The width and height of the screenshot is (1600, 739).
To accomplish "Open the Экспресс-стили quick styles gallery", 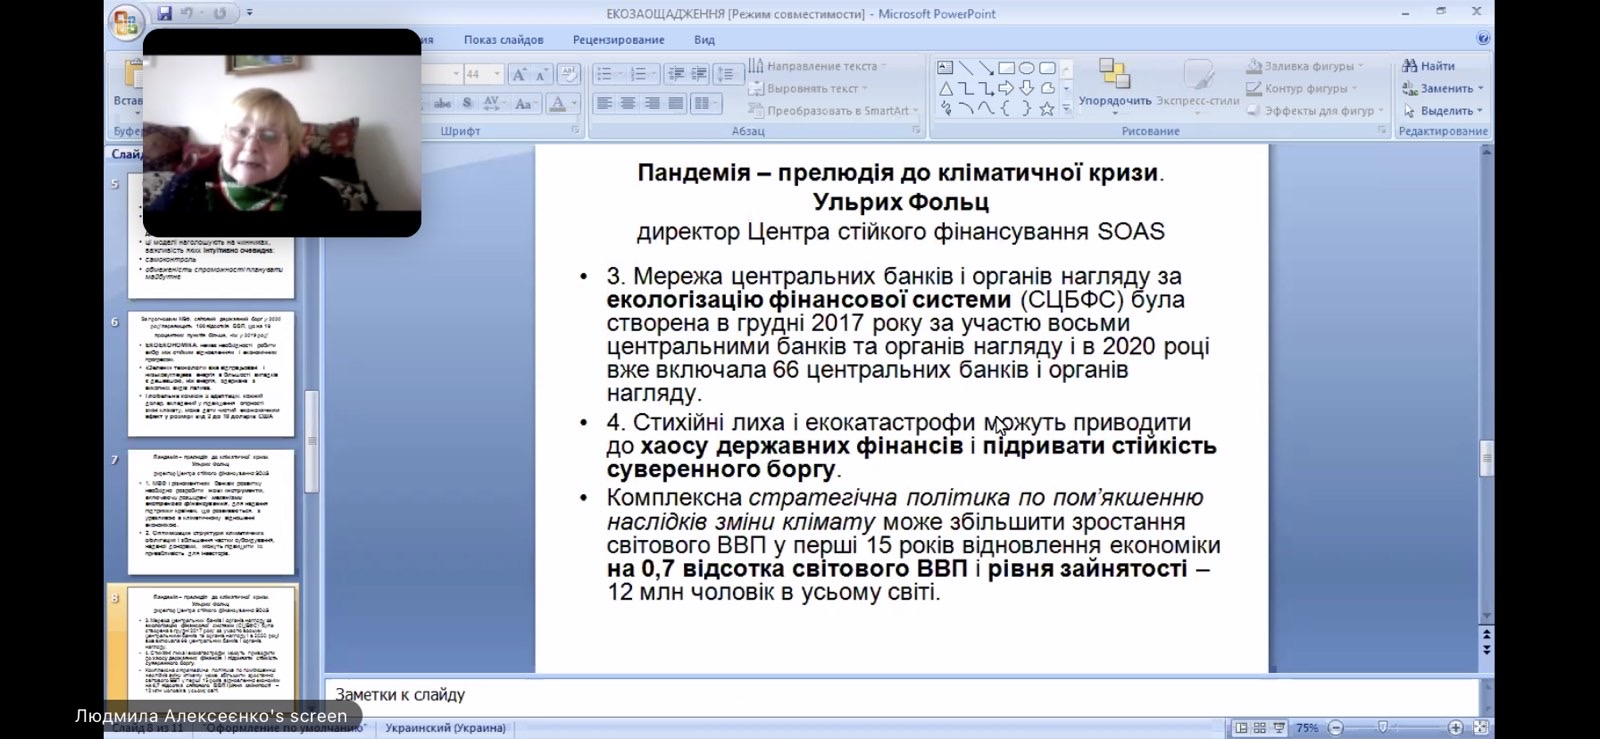I will pos(1198,86).
